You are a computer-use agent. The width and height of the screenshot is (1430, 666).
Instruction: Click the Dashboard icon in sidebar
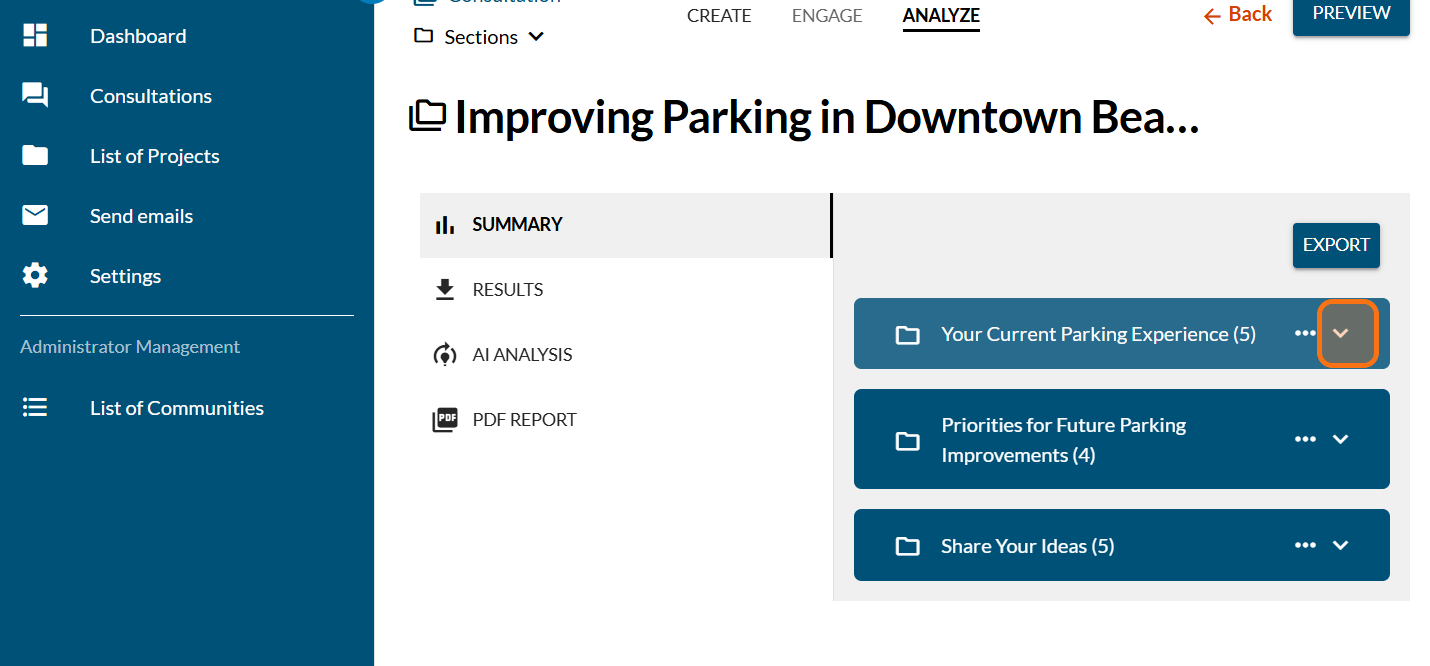(35, 36)
